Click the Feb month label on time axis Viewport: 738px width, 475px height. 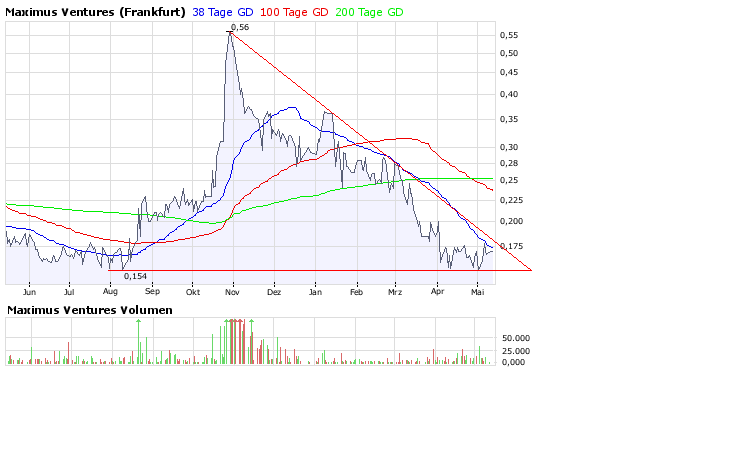click(356, 292)
